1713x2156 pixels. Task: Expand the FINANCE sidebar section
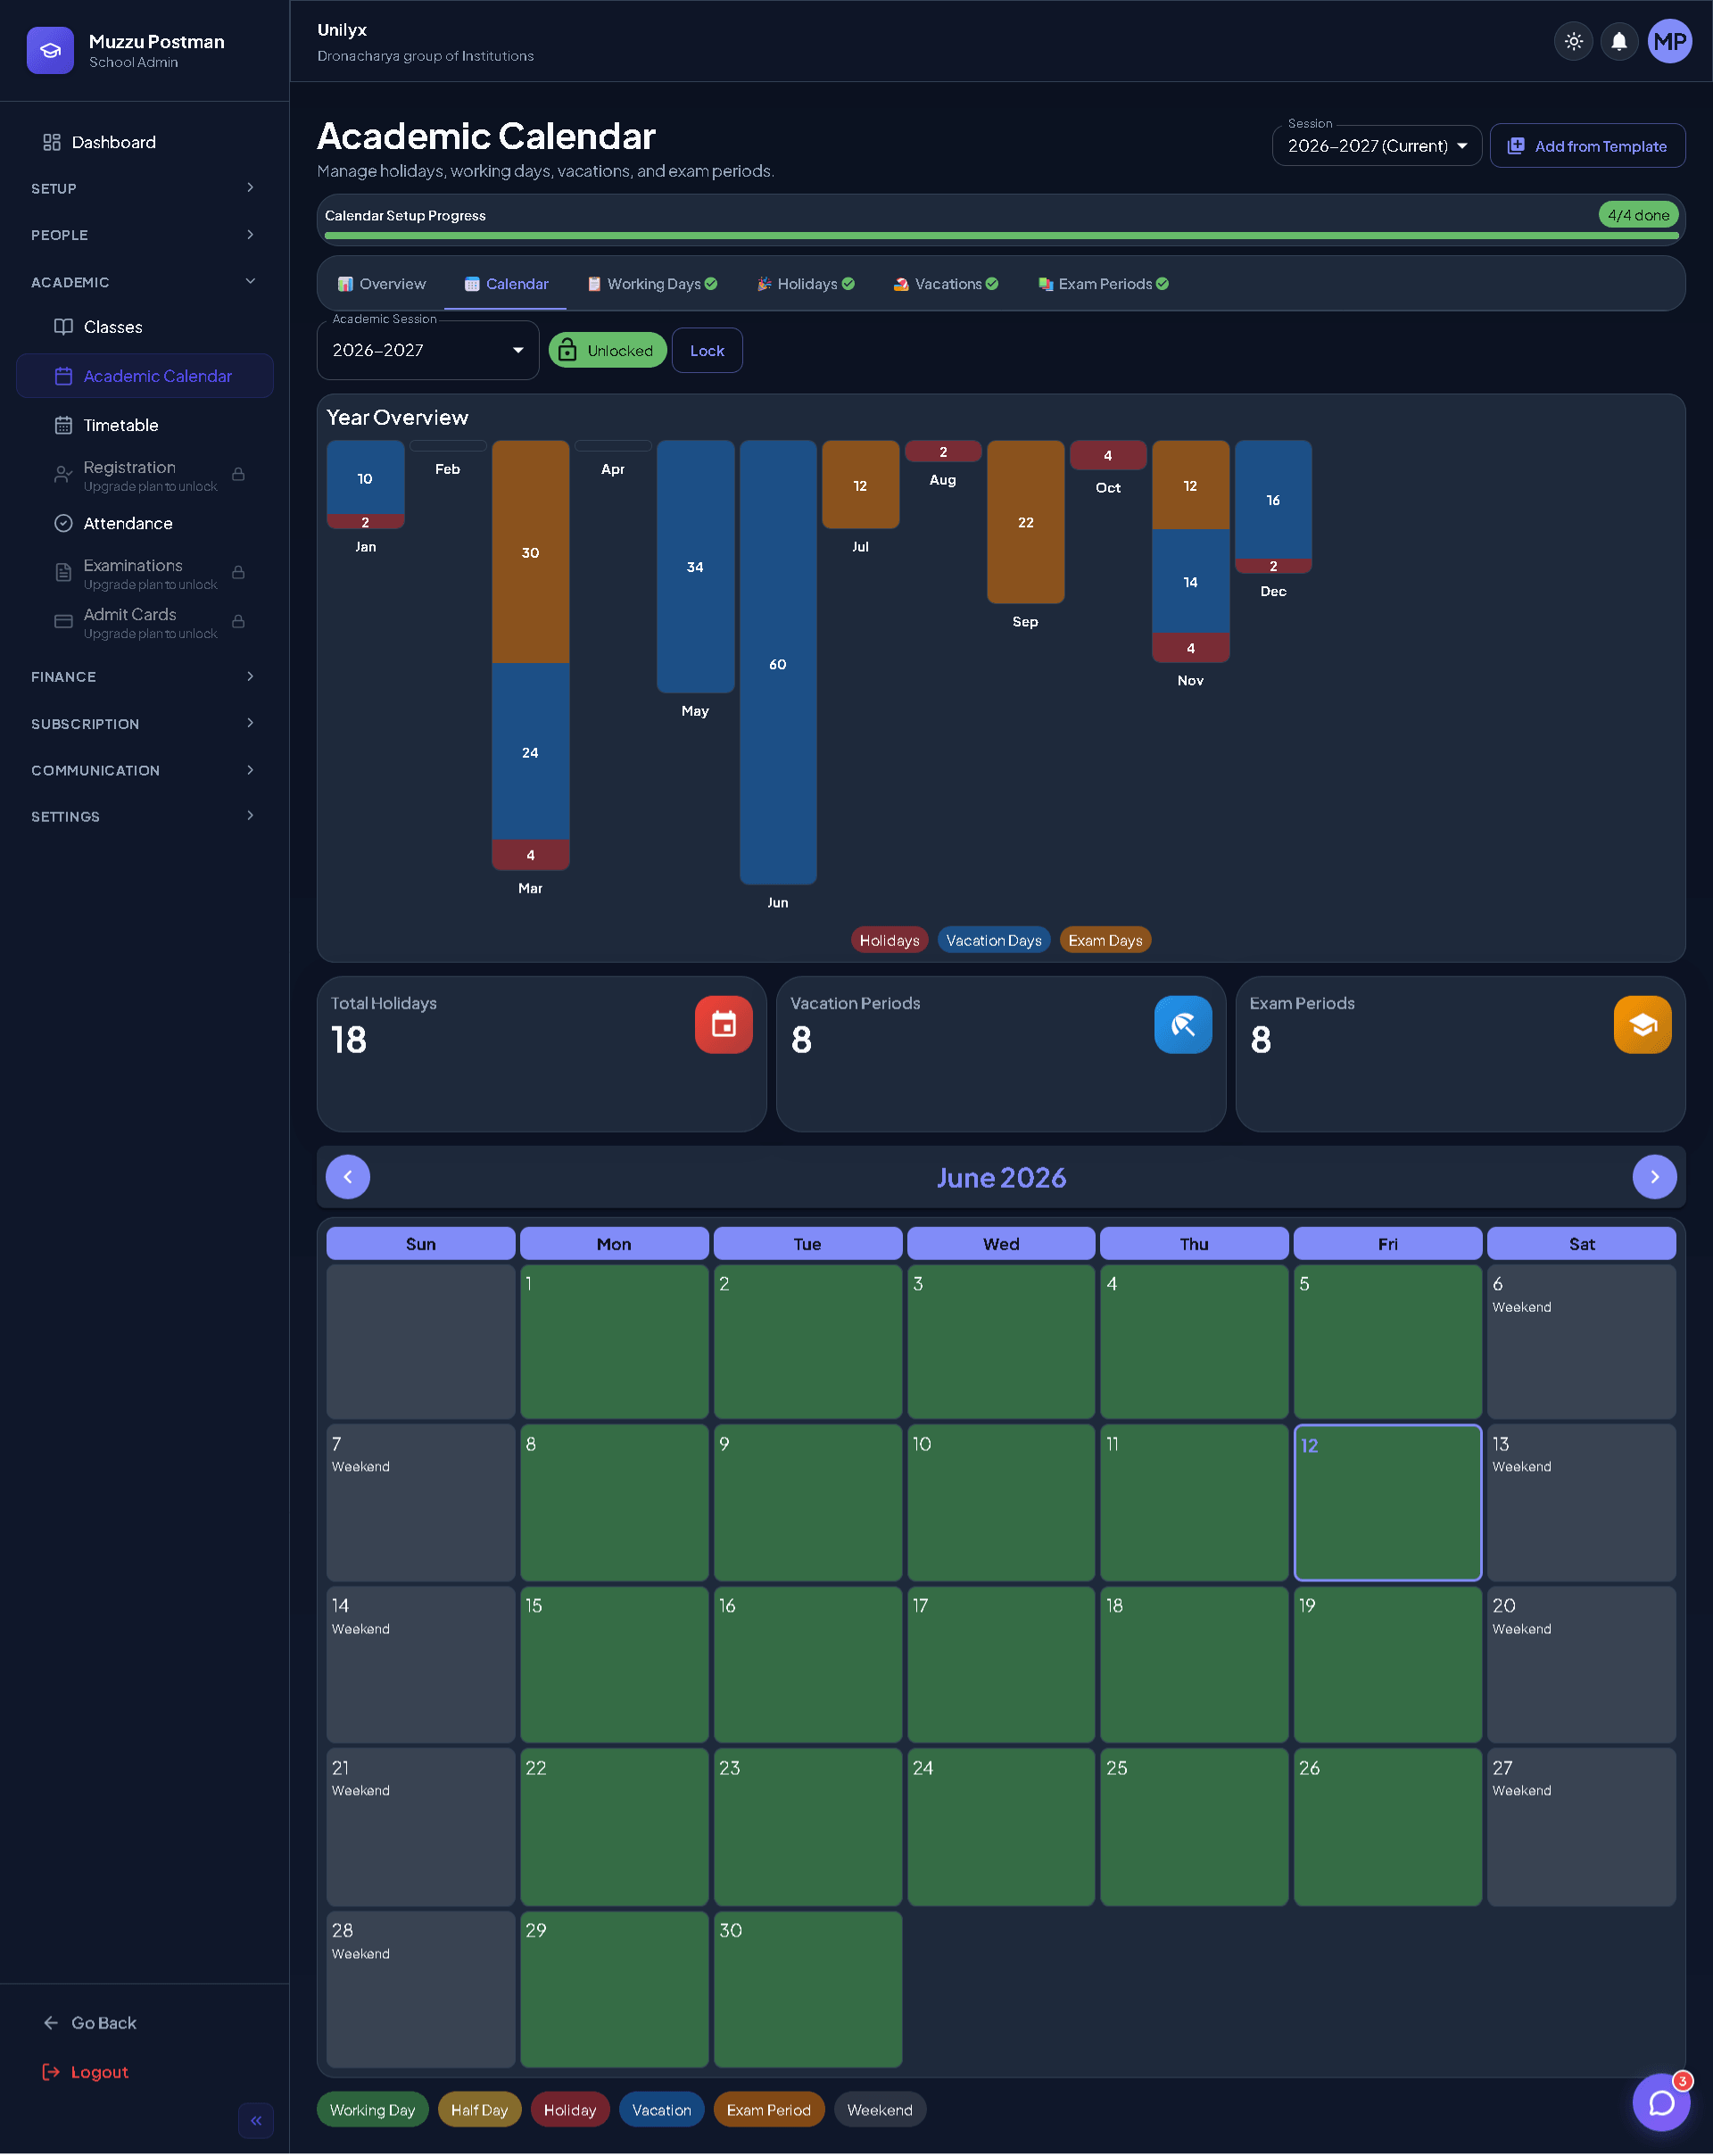pyautogui.click(x=144, y=677)
